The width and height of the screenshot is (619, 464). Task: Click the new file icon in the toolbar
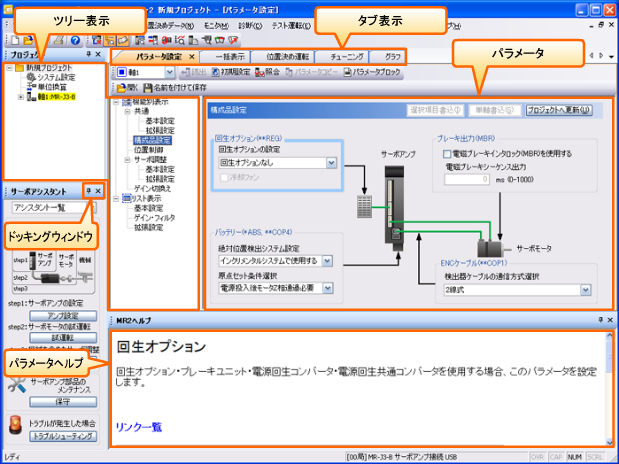[x=11, y=39]
